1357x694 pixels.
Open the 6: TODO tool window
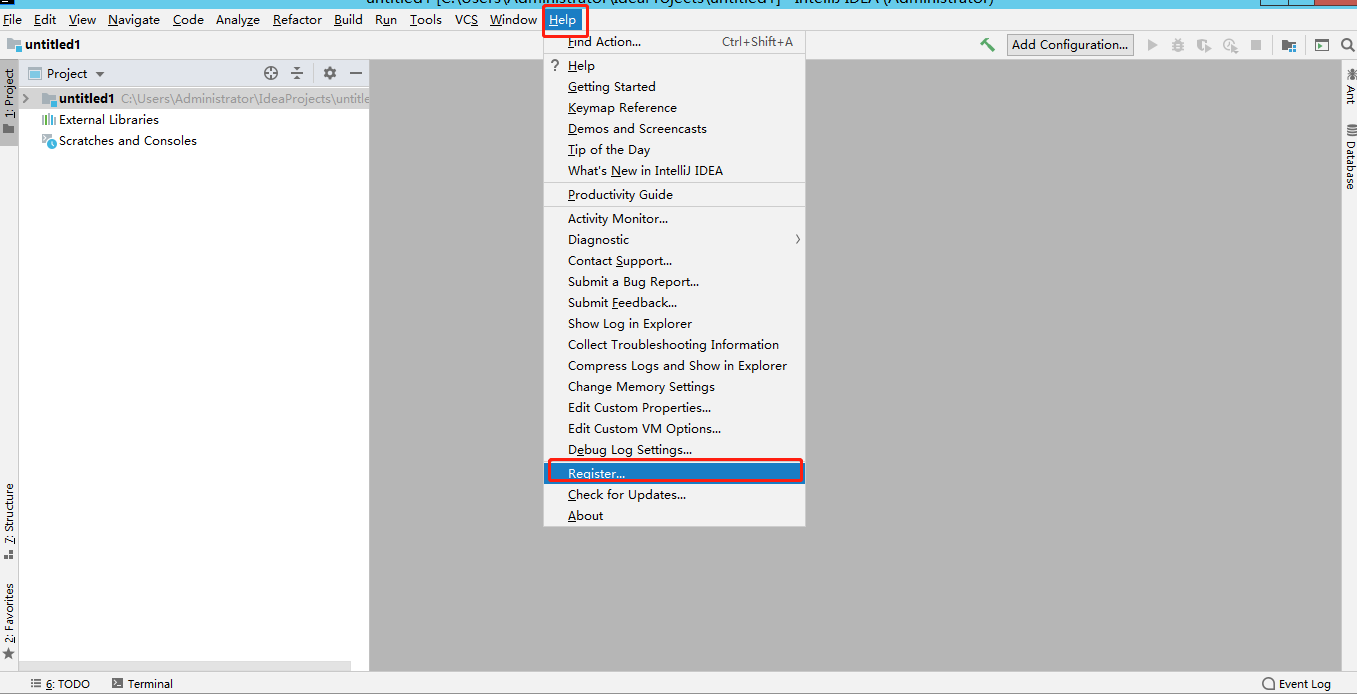click(x=60, y=684)
